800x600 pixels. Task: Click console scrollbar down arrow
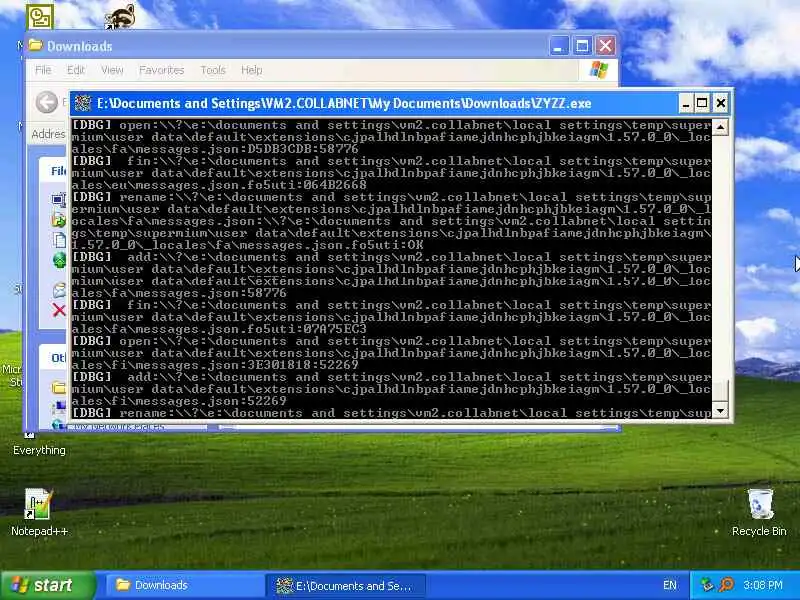click(x=720, y=410)
